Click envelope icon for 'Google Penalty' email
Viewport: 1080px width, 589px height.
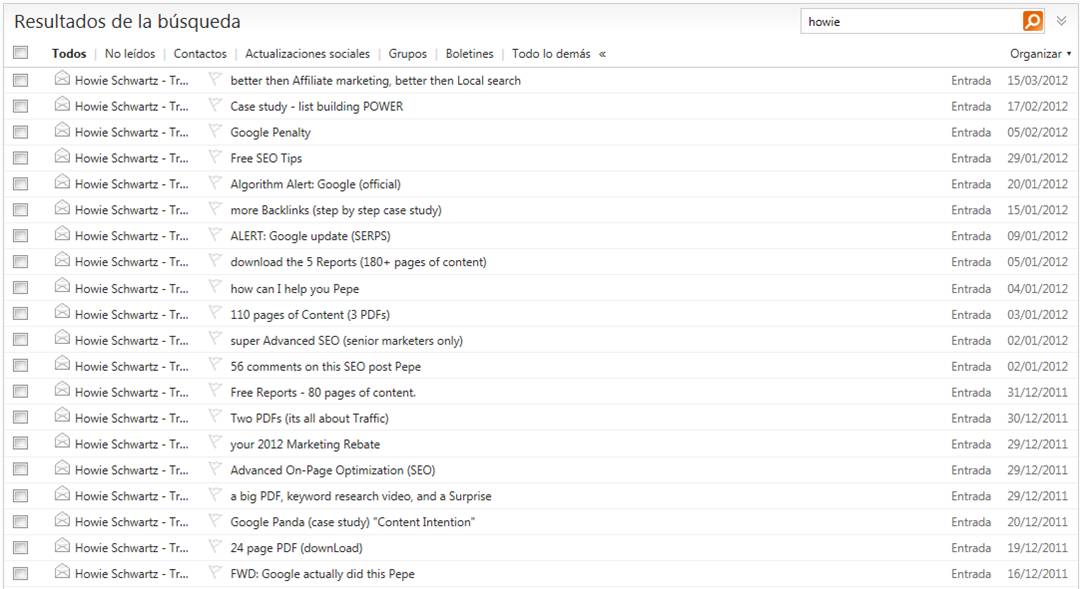coord(62,130)
